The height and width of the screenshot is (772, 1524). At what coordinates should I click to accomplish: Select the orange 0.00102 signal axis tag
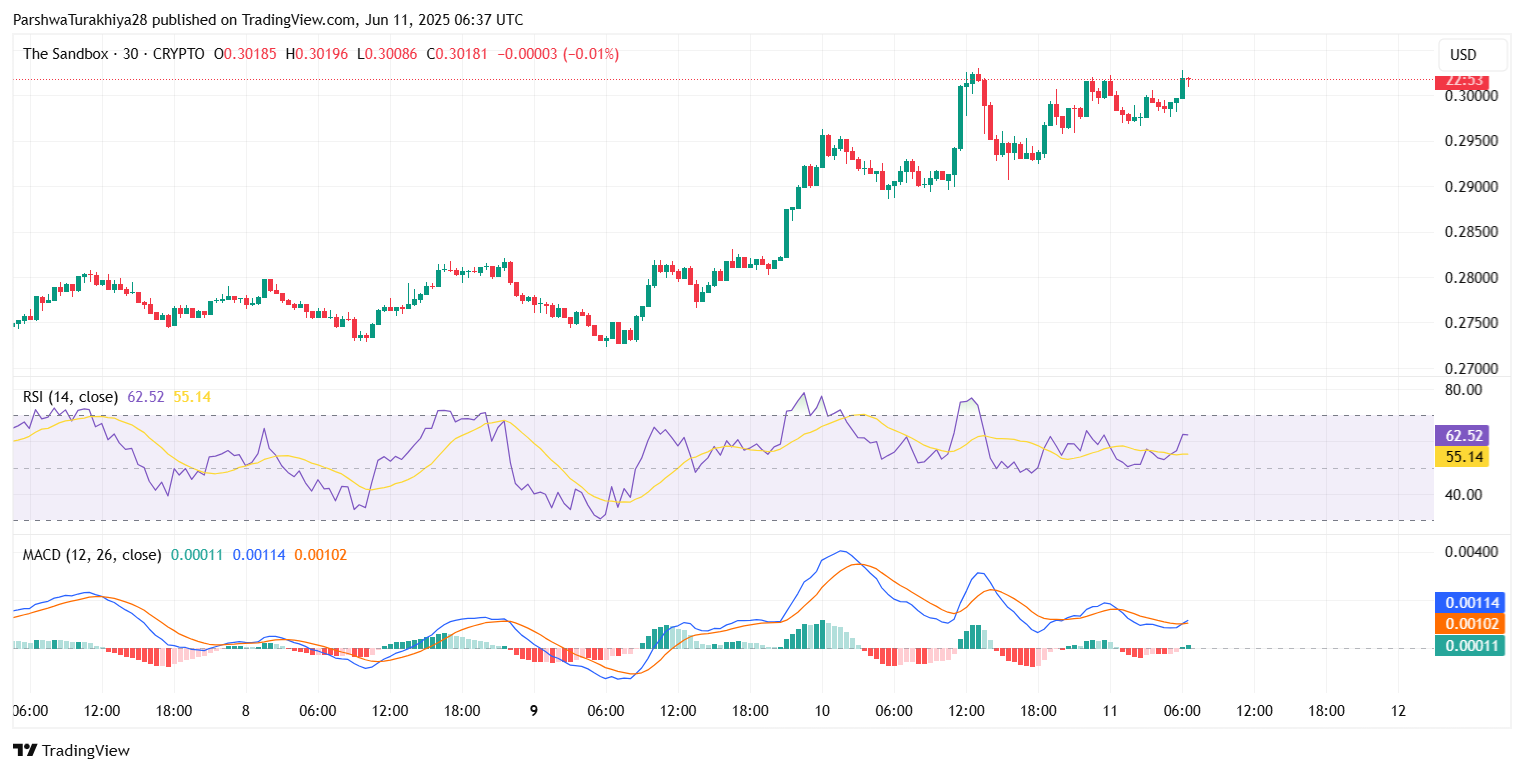(1469, 624)
